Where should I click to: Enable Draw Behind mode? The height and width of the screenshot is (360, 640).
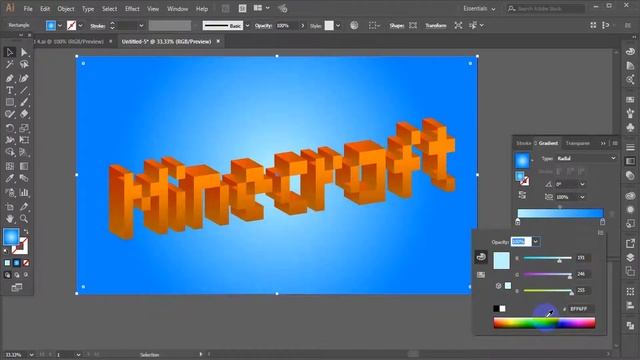click(17, 275)
